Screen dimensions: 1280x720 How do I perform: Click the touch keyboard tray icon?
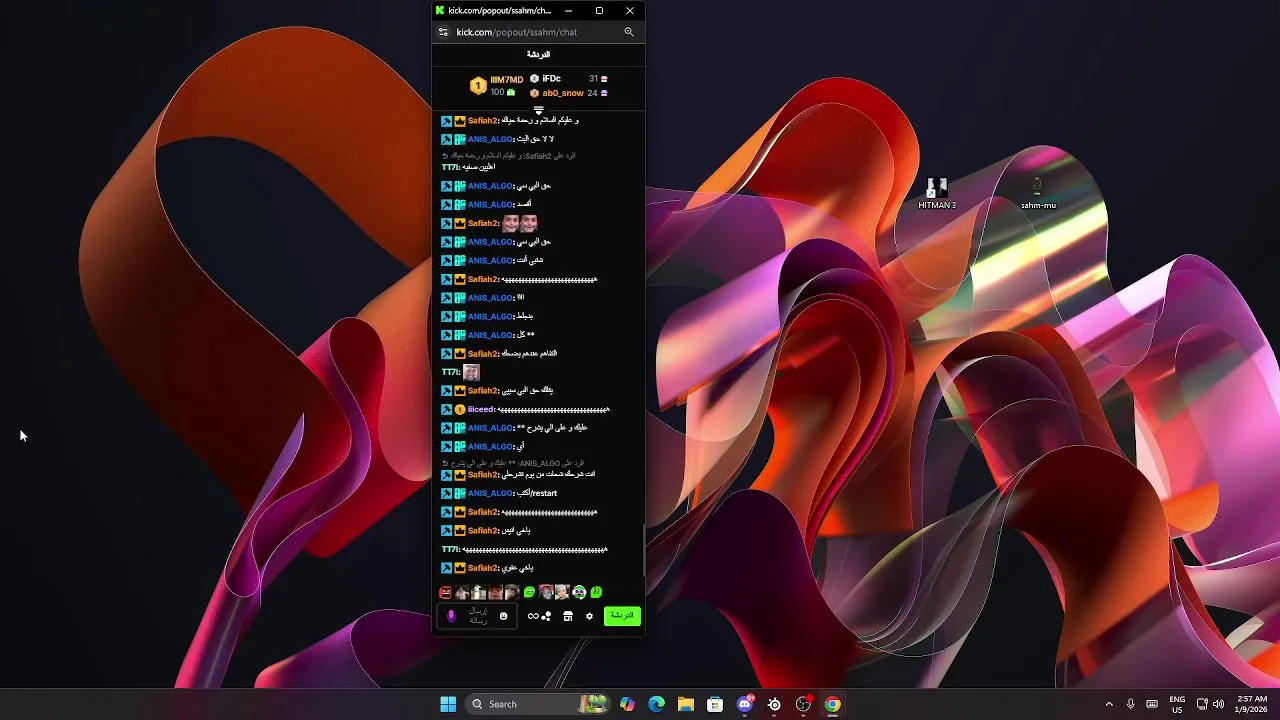1152,704
